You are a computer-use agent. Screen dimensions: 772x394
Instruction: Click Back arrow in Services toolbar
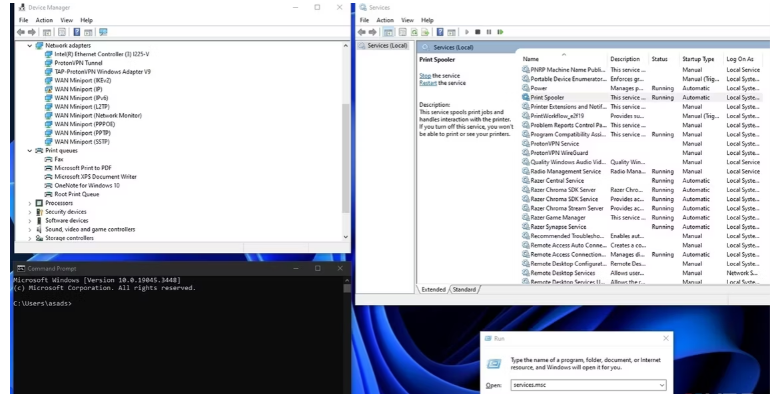coord(362,32)
